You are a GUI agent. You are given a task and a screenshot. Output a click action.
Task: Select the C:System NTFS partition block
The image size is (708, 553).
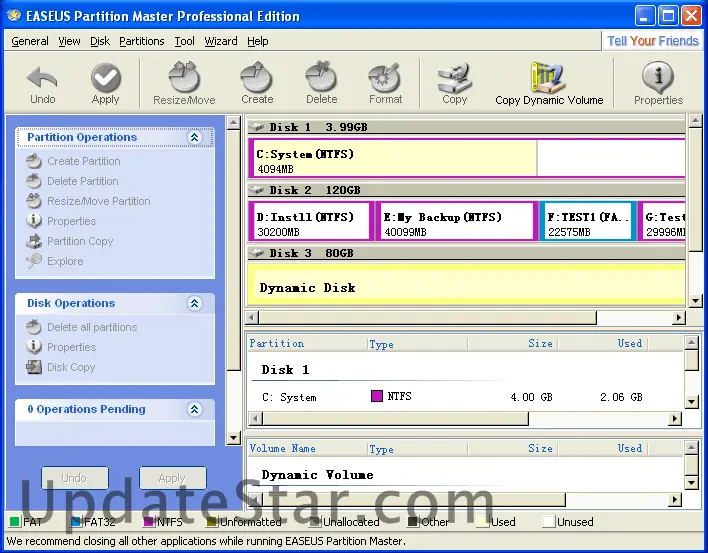[393, 160]
